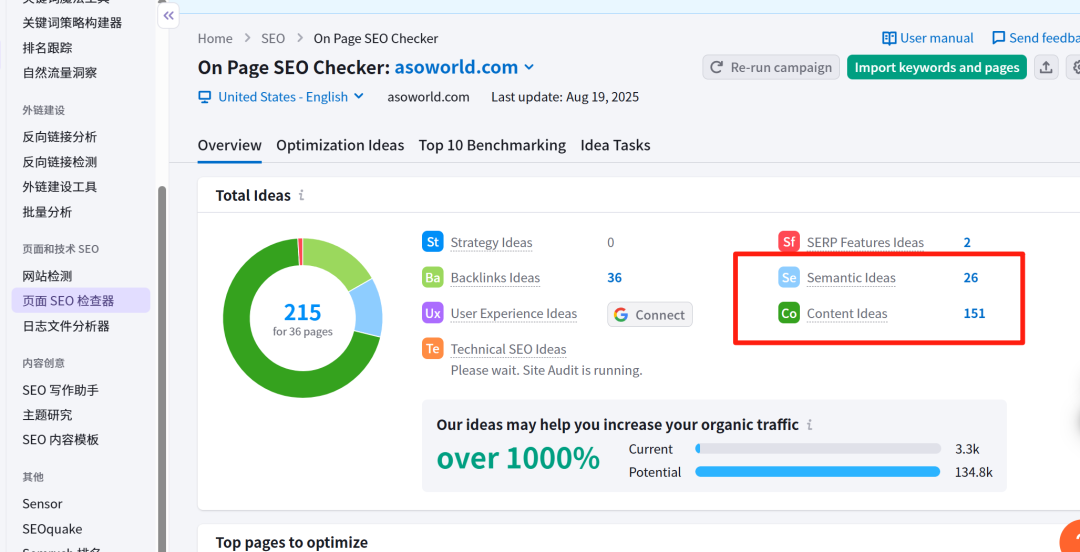Screen dimensions: 1080x552
Task: Click the info icon beside Total Ideas
Action: 301,196
